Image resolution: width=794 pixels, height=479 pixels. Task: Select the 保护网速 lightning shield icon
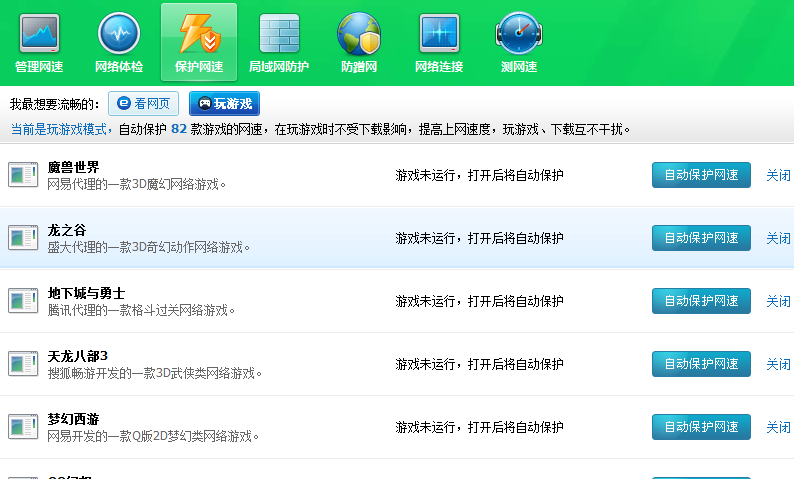click(x=199, y=33)
